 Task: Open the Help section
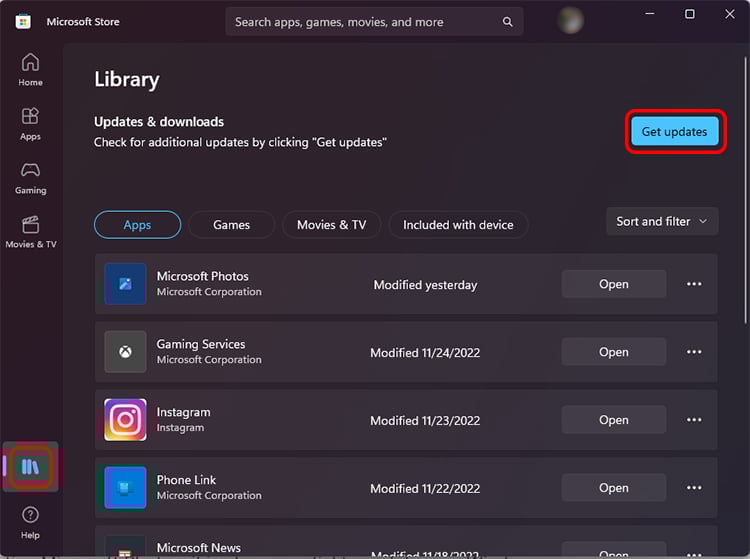click(30, 523)
